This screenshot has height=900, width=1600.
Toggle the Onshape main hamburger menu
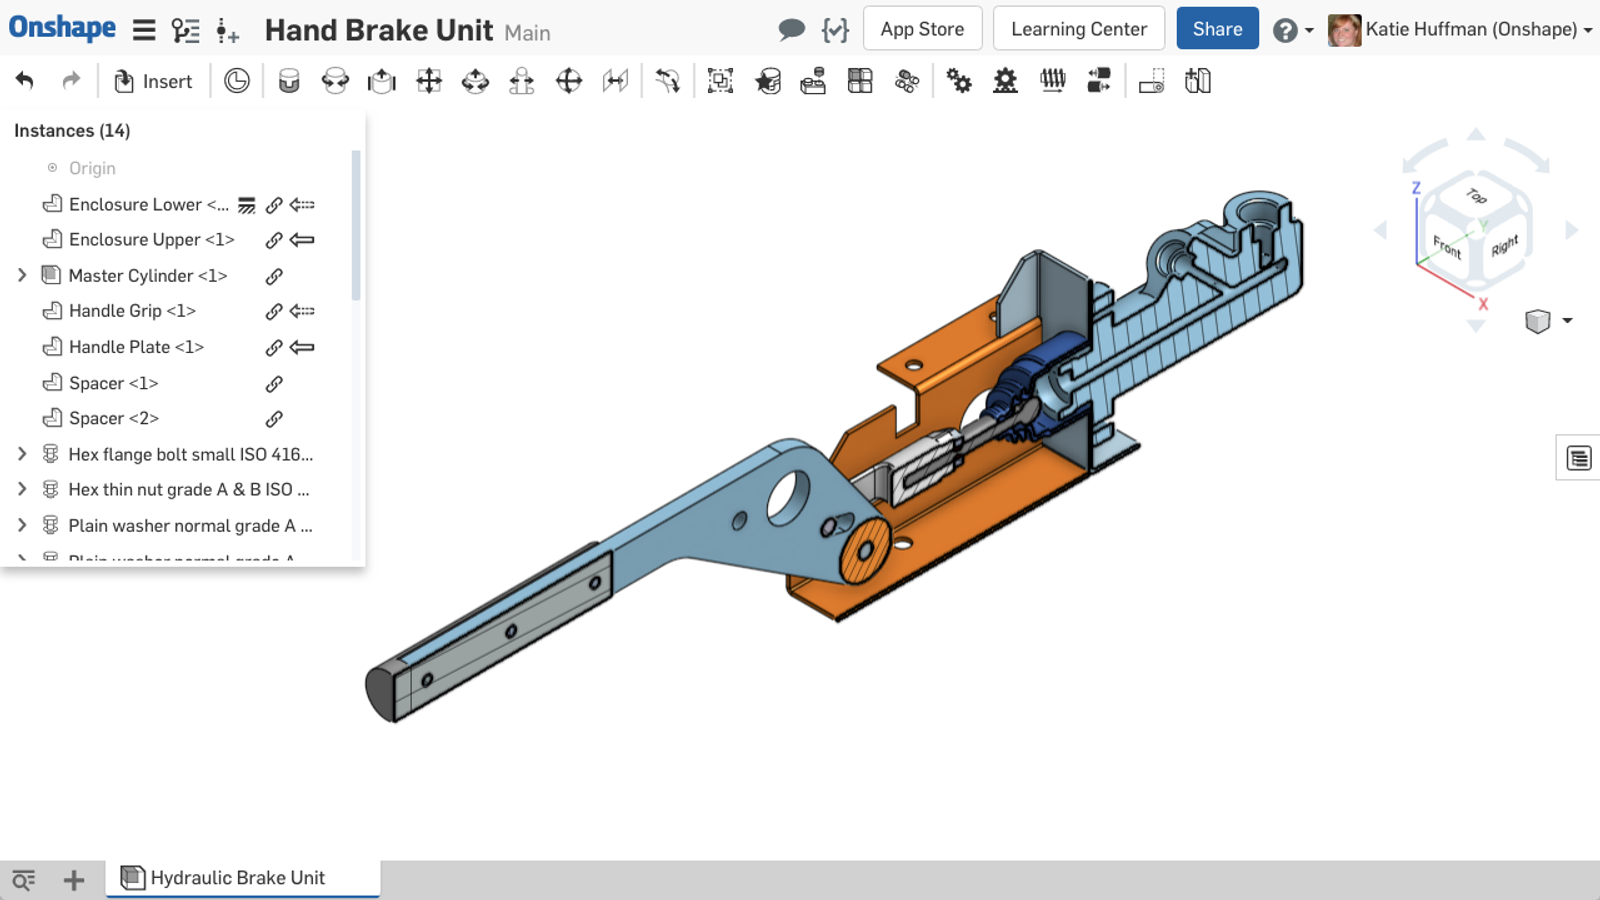click(x=144, y=30)
